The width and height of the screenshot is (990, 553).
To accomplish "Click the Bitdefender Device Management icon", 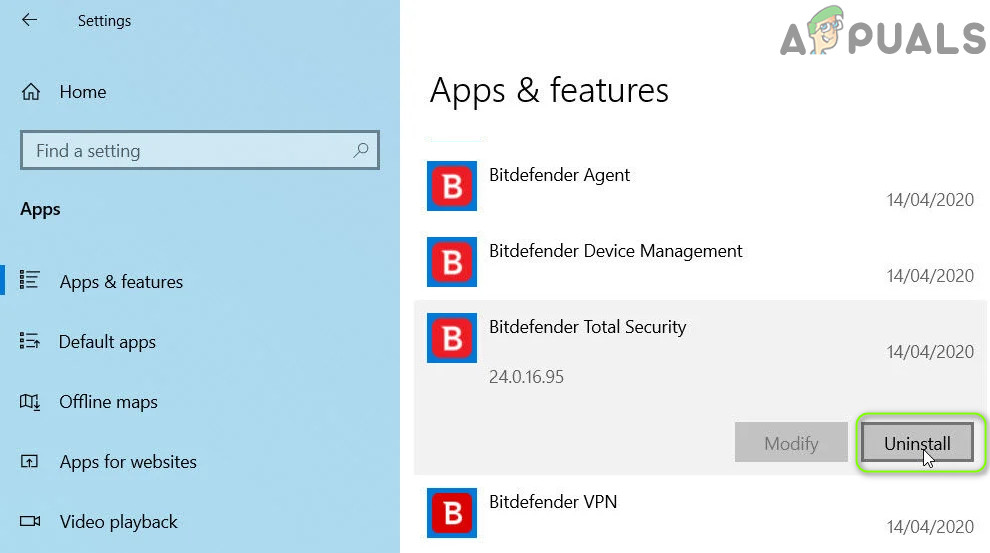I will 452,262.
